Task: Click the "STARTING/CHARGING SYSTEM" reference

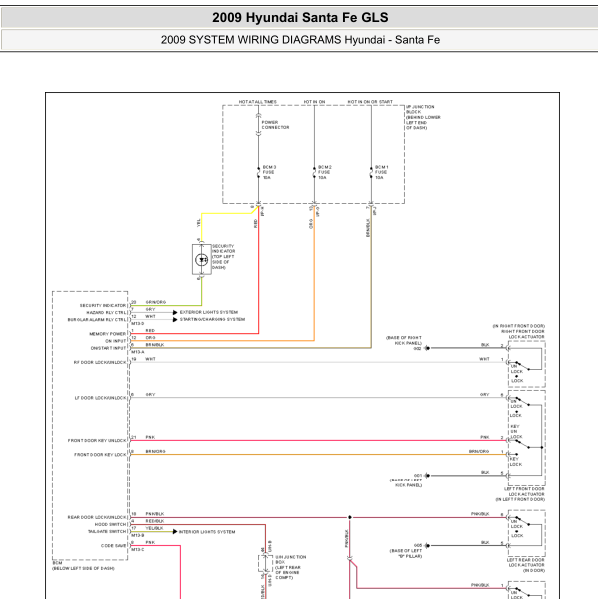Action: coord(212,319)
